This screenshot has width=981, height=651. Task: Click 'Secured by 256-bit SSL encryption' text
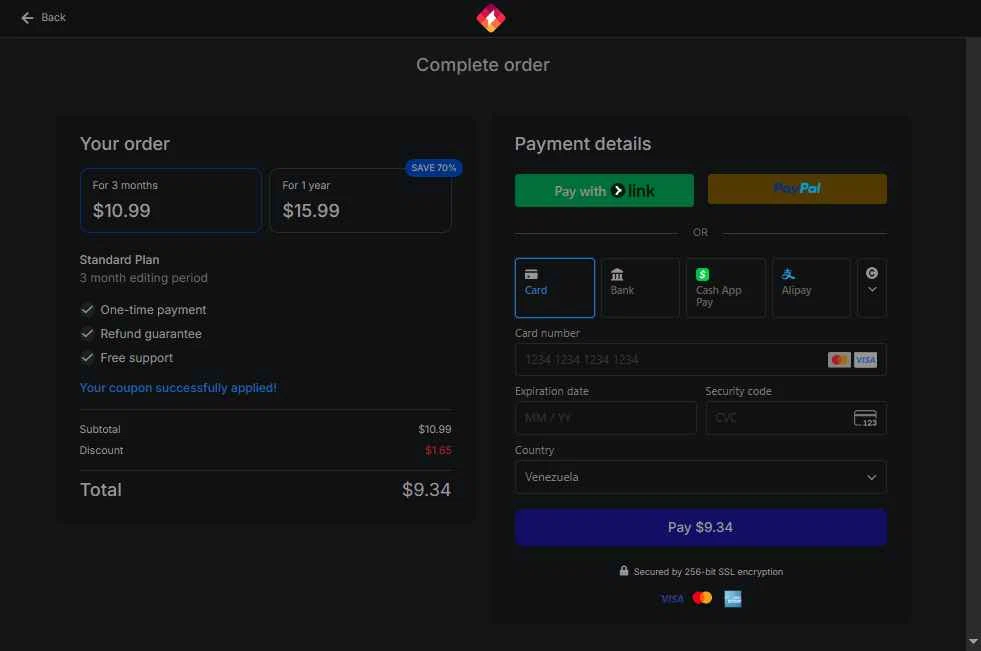point(708,572)
